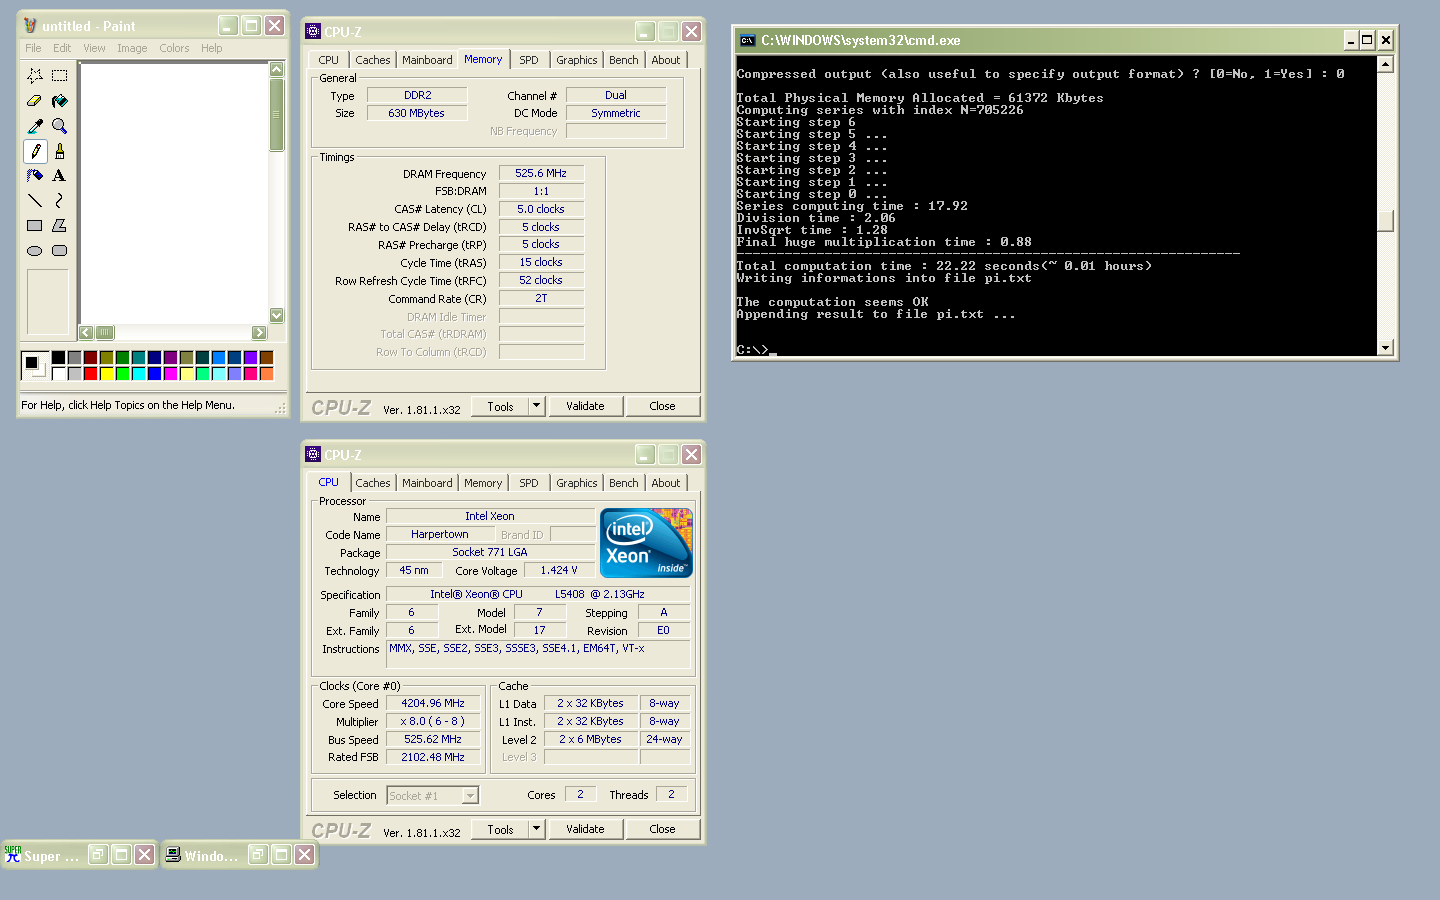
Task: Open the Image menu in Paint
Action: point(132,48)
